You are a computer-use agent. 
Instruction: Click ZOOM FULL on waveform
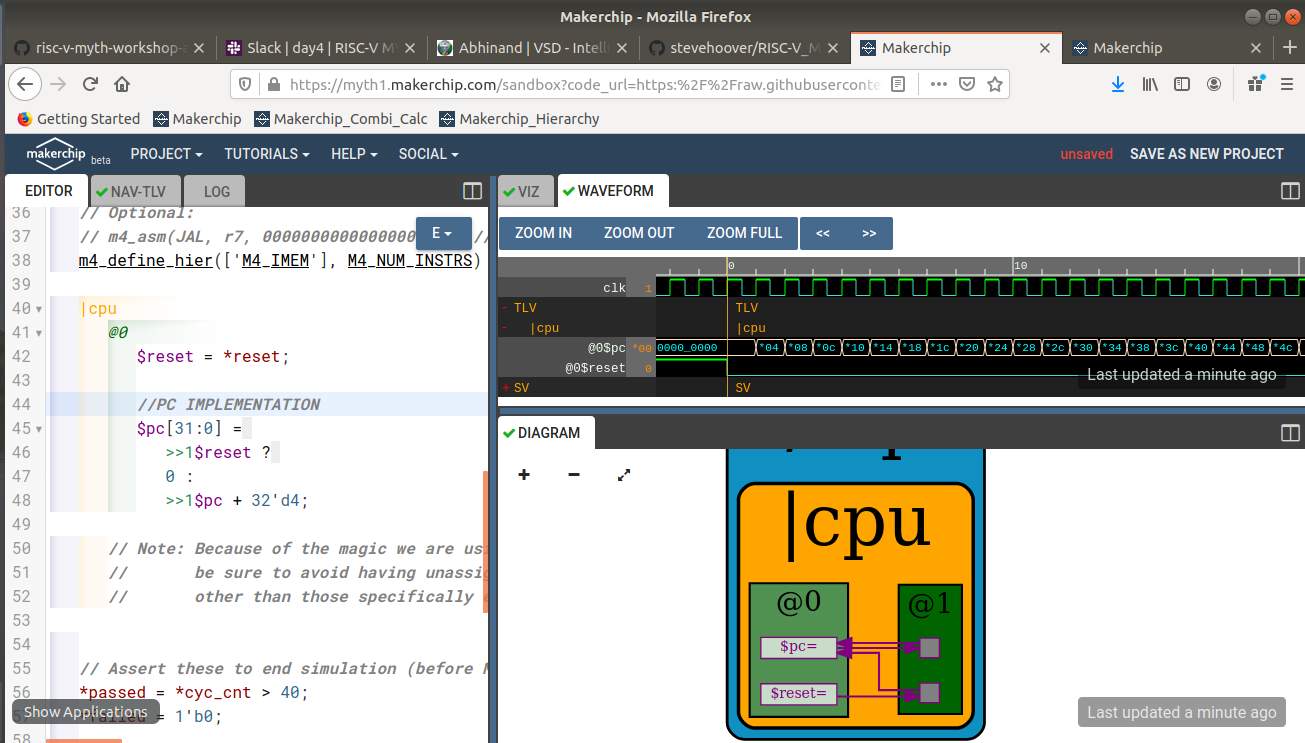point(744,233)
